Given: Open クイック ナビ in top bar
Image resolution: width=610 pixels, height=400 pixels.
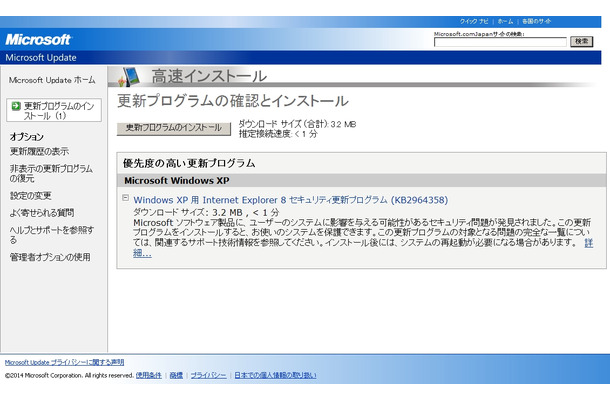Looking at the screenshot, I should (474, 21).
